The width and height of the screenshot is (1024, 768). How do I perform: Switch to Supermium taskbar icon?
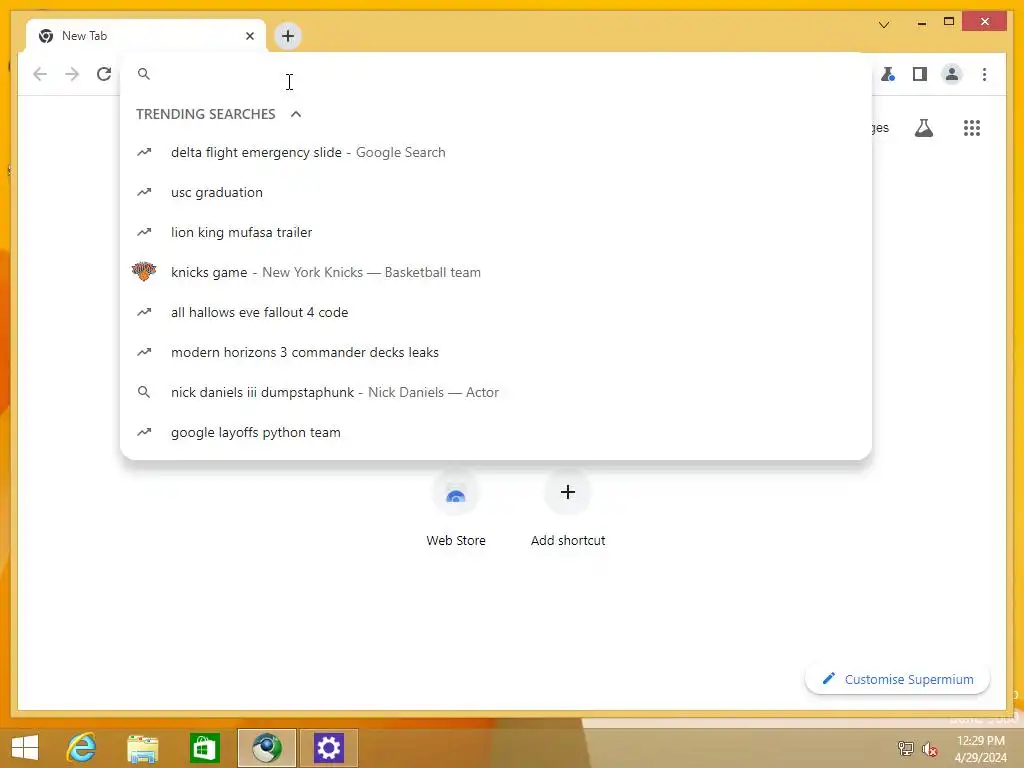(266, 748)
